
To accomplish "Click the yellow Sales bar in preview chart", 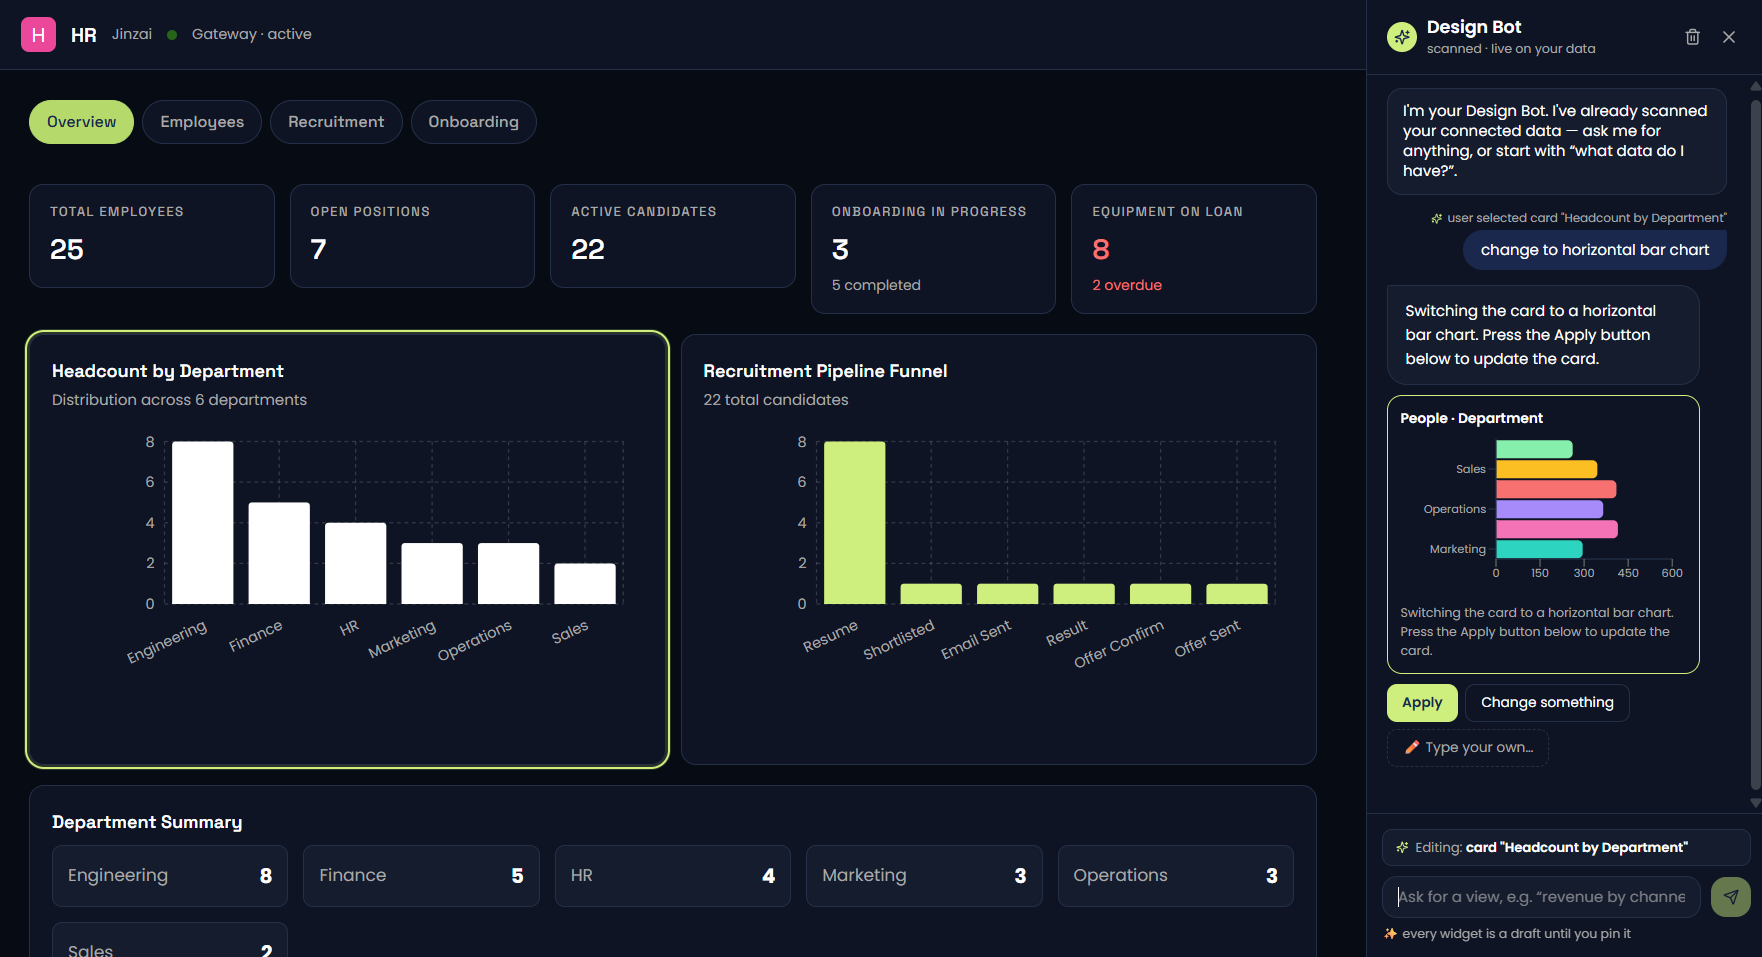I will tap(1547, 470).
